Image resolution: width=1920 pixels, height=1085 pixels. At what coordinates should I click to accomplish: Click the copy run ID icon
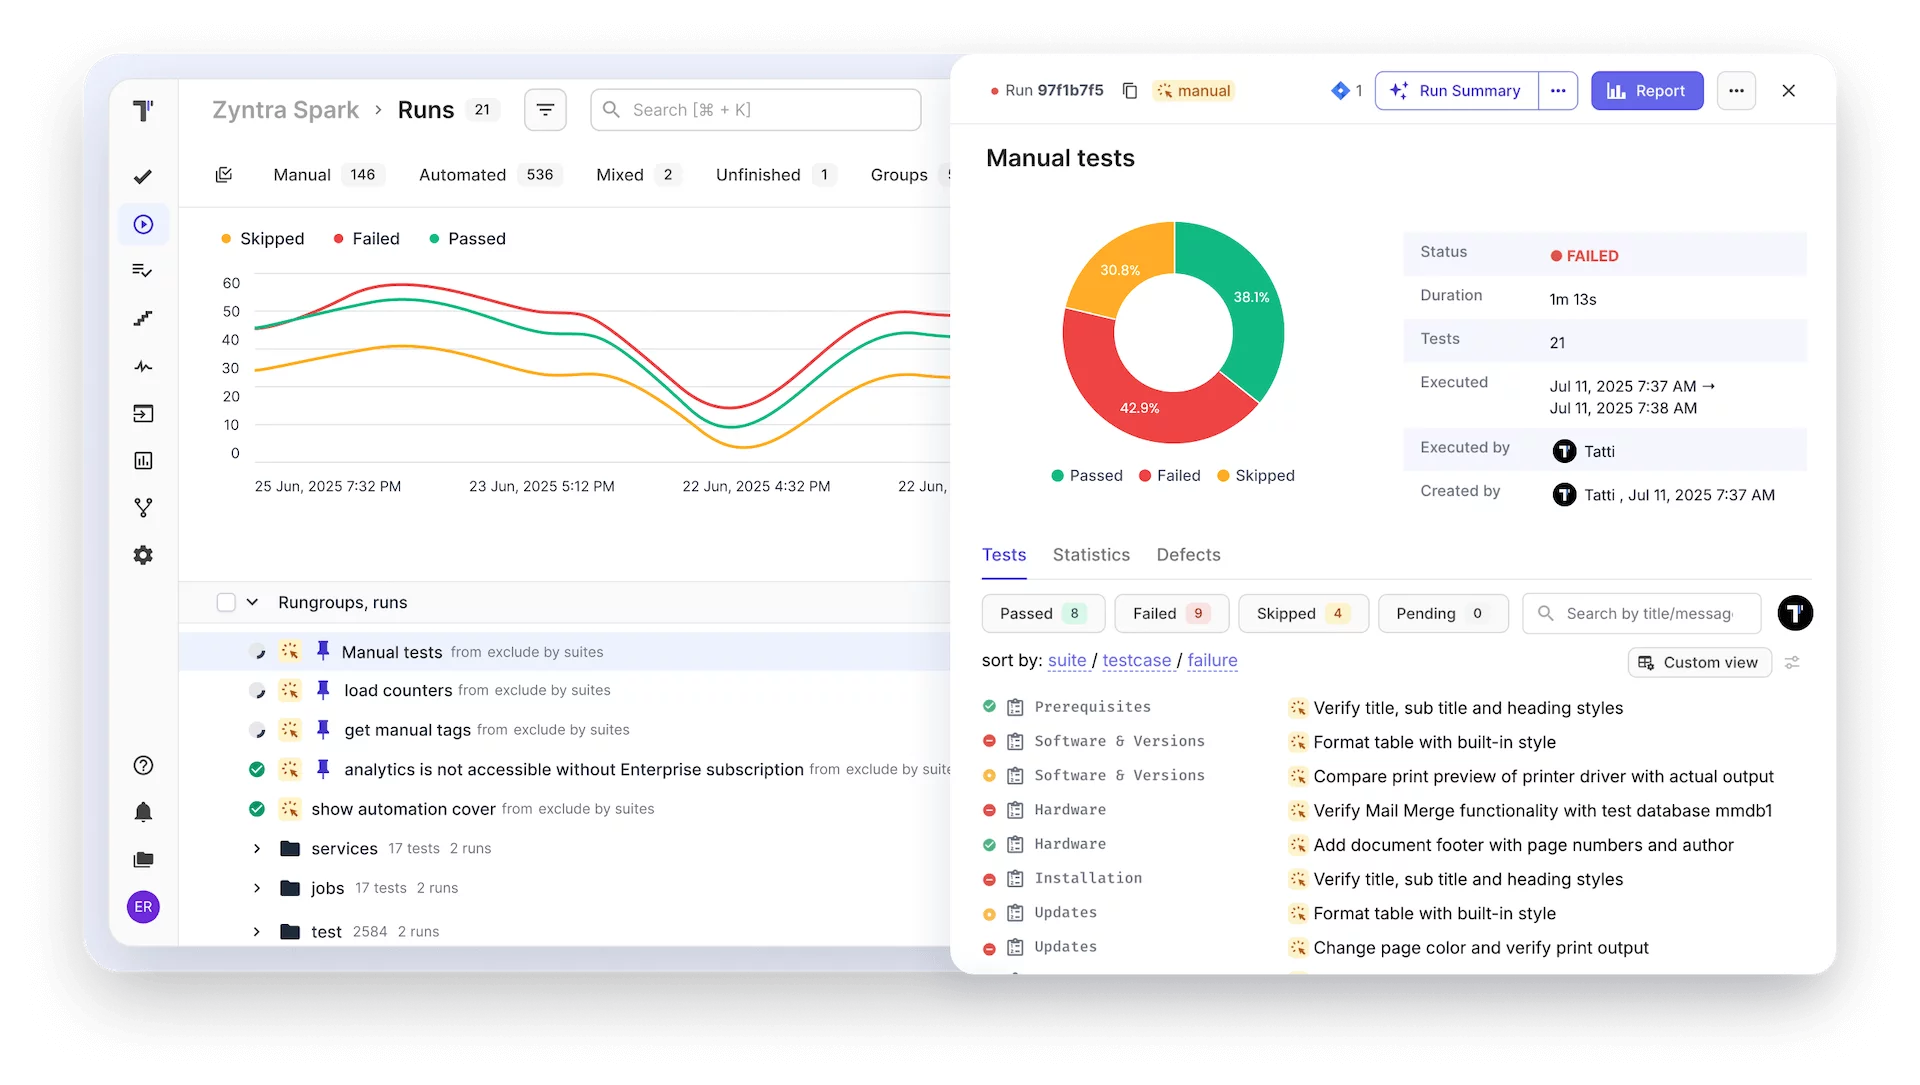coord(1130,91)
